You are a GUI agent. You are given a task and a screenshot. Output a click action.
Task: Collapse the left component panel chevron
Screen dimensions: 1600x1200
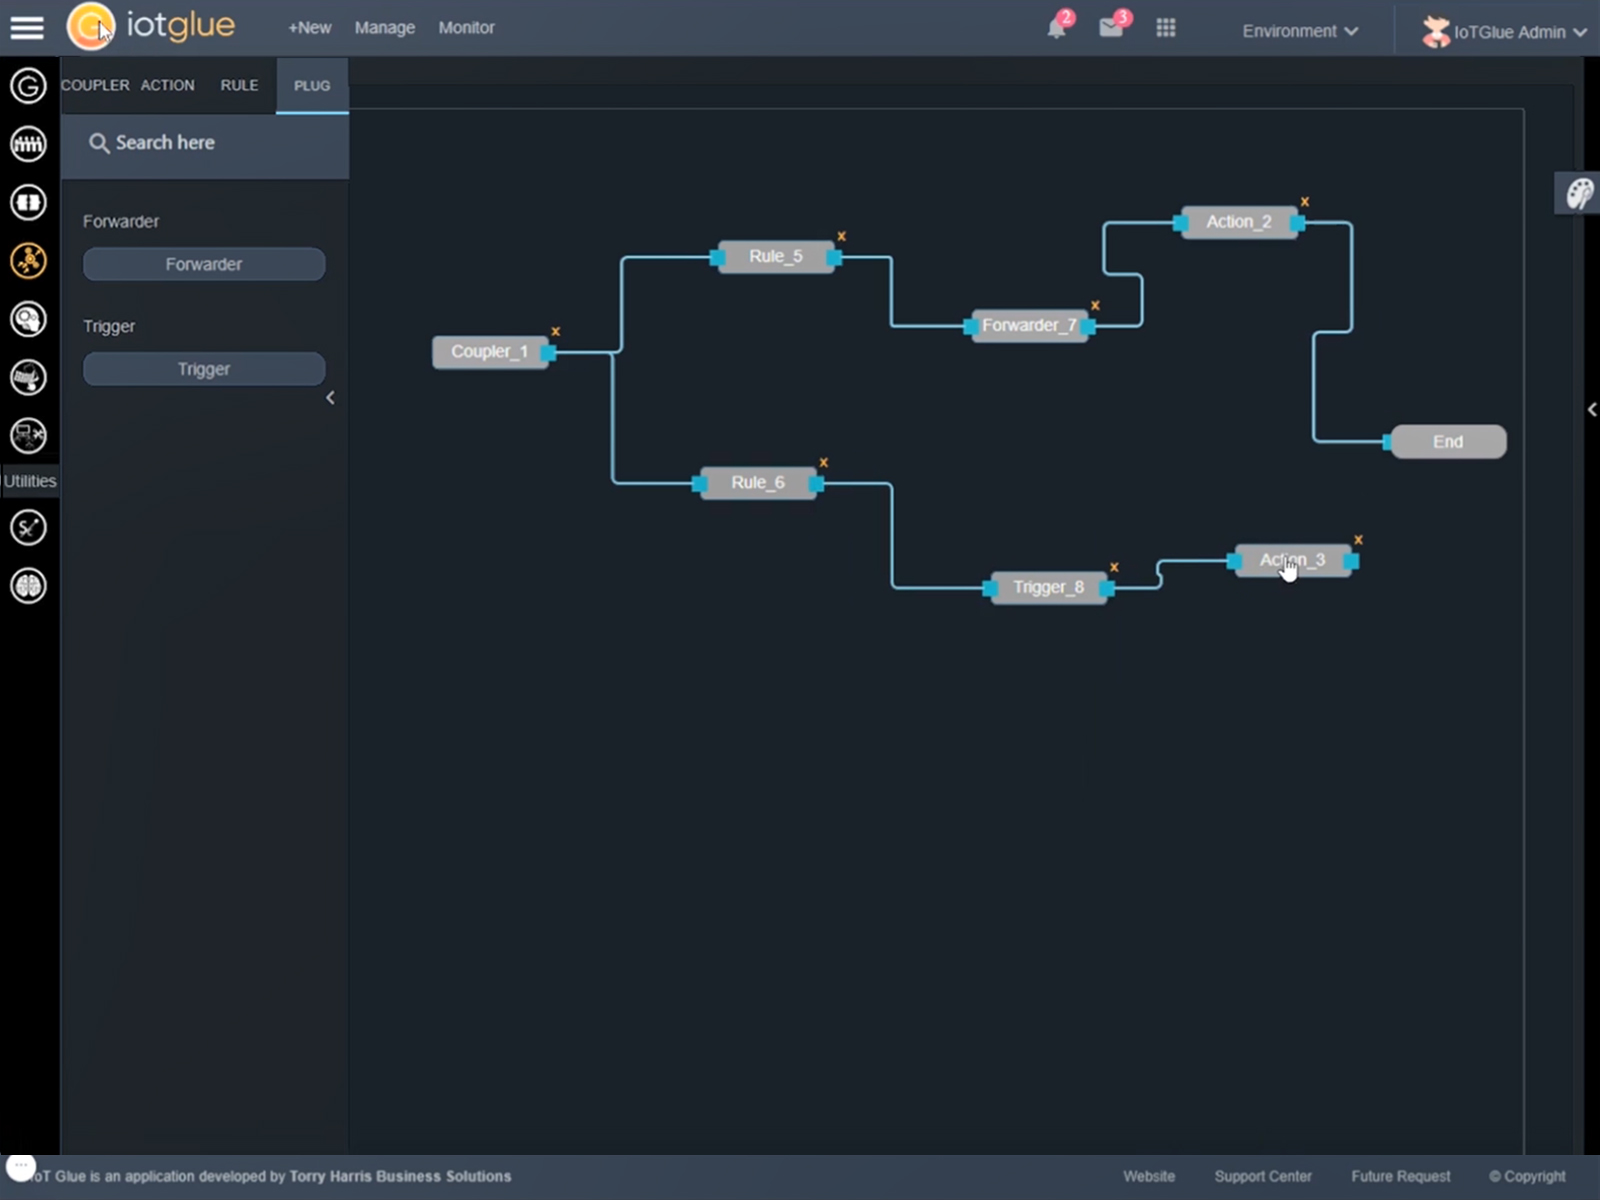coord(330,398)
